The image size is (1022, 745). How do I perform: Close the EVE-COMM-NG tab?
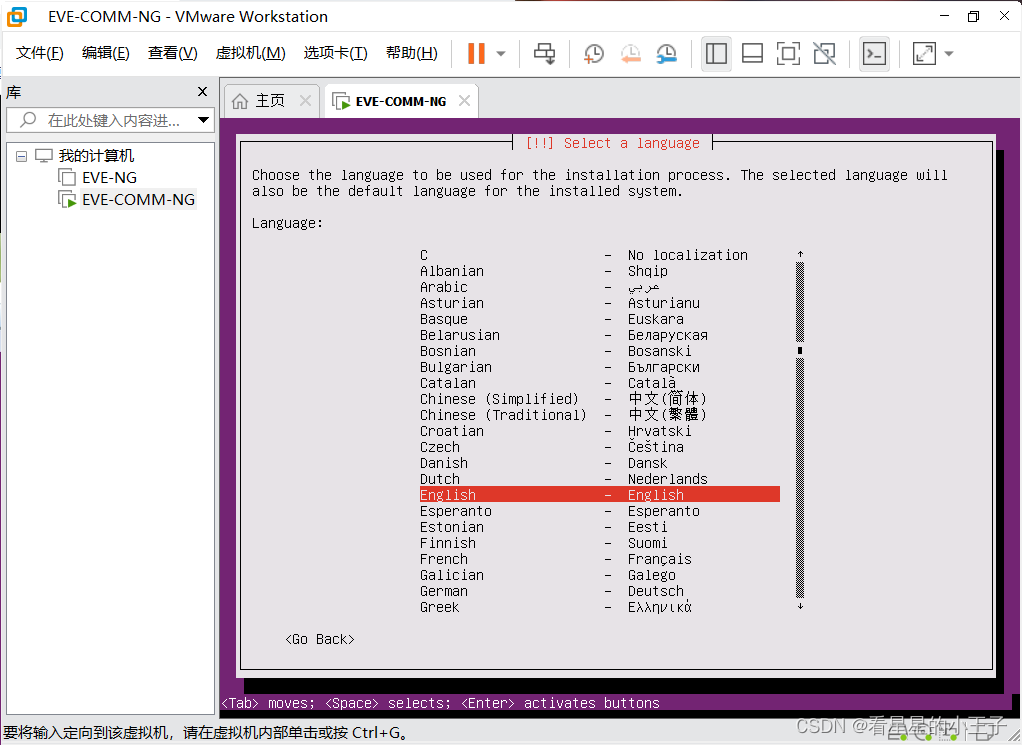[464, 100]
